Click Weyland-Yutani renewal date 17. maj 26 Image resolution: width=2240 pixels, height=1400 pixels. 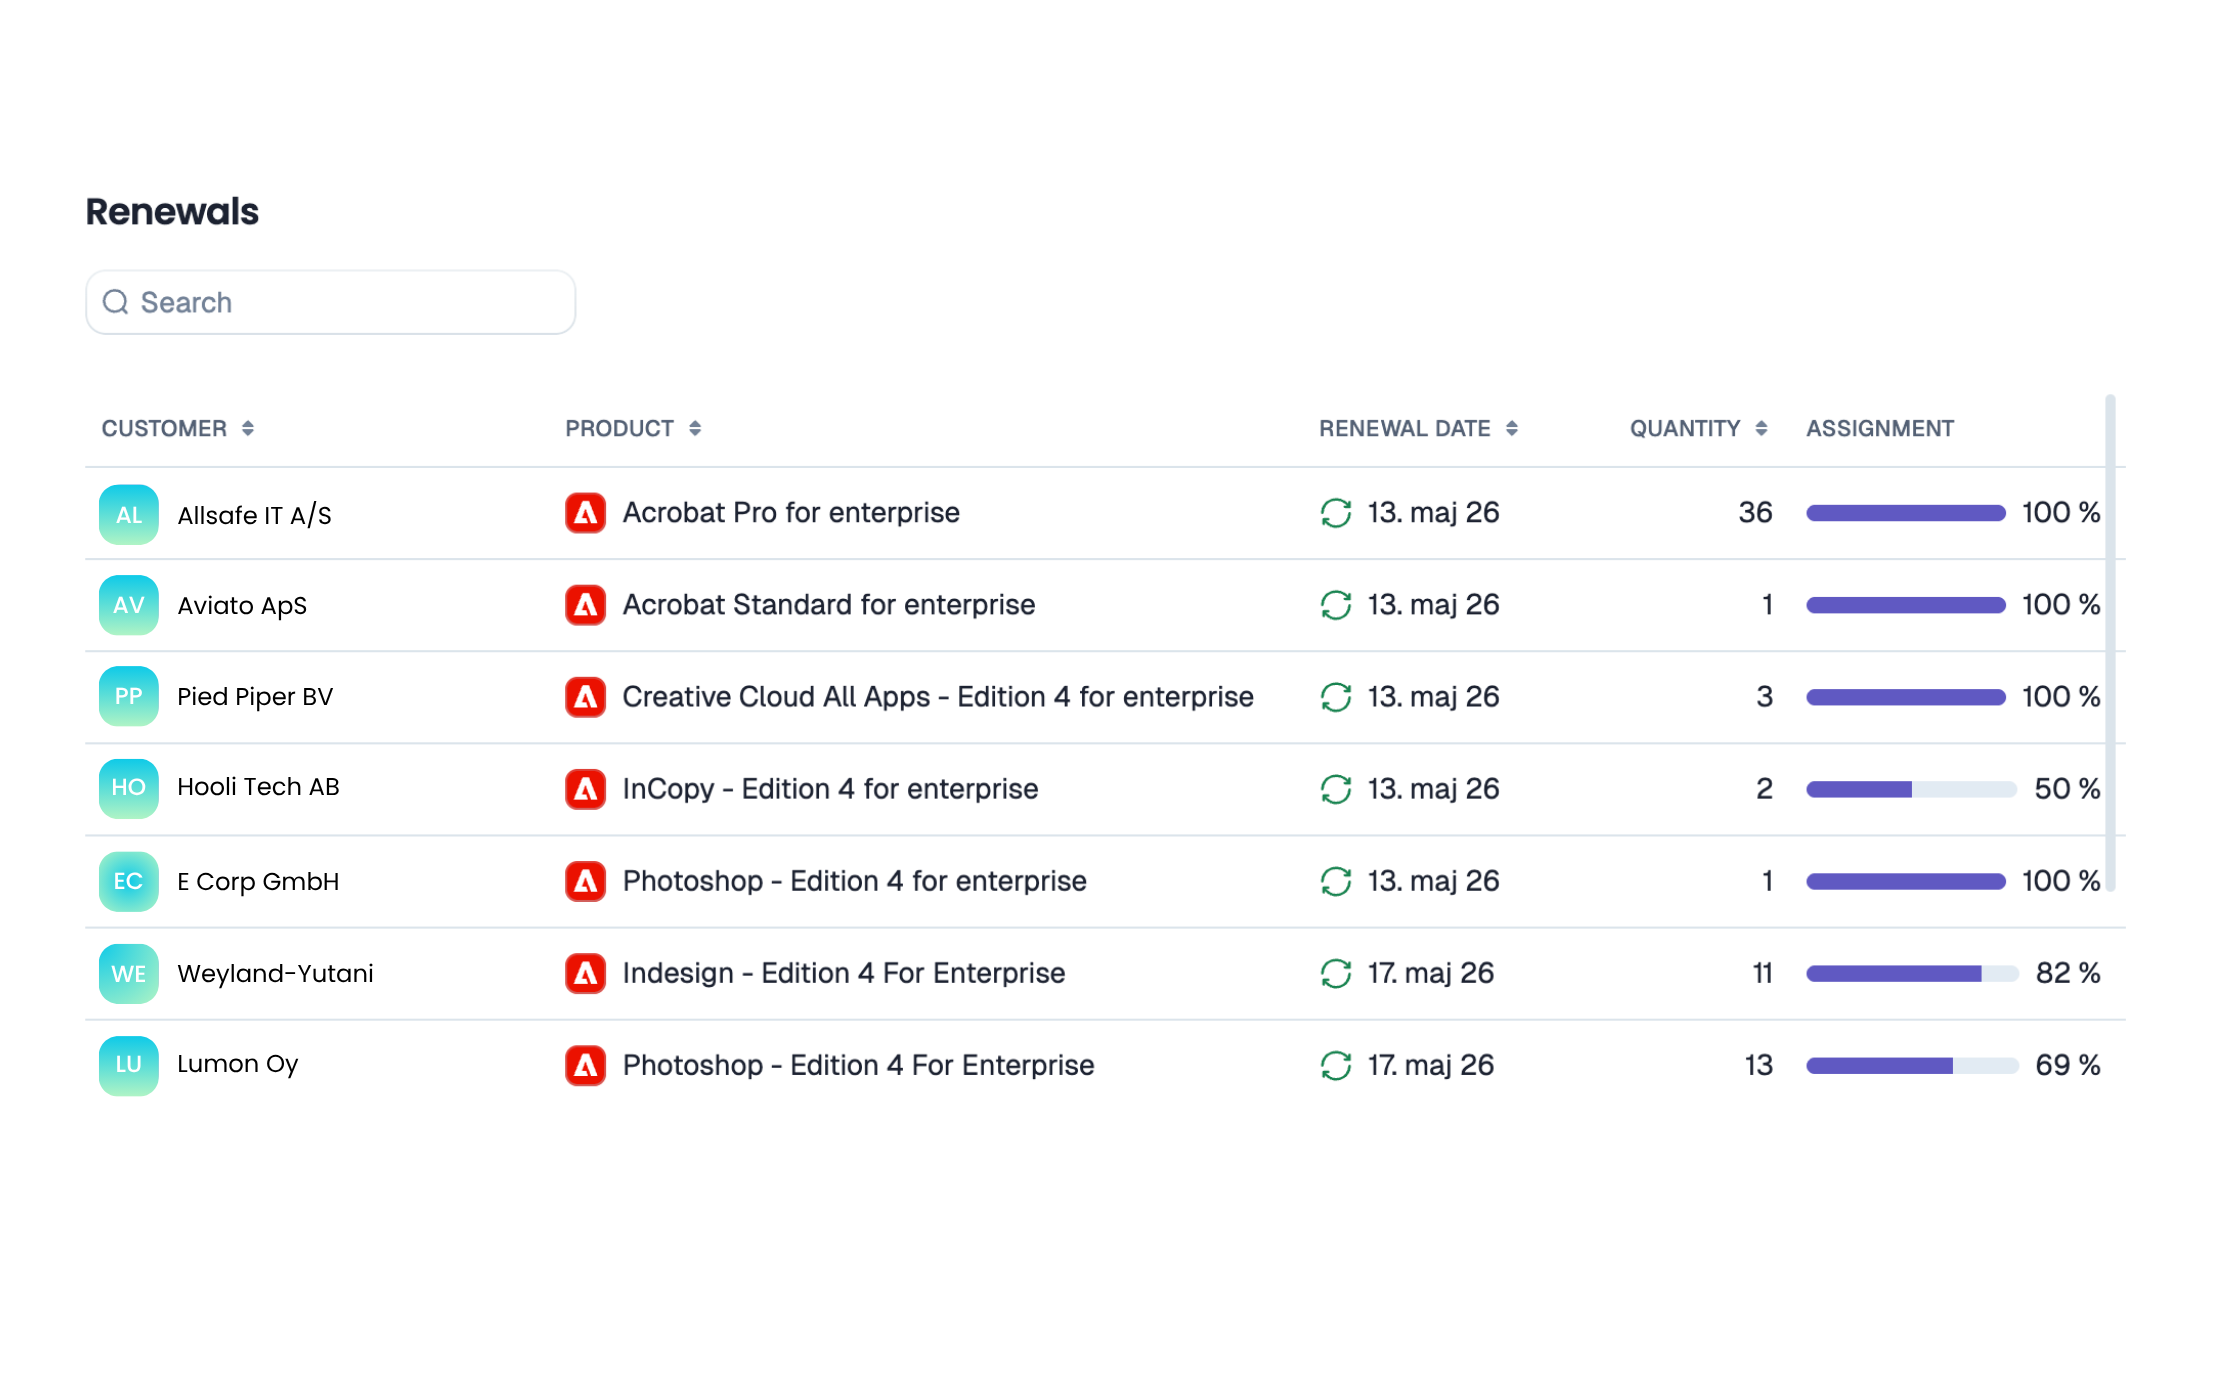(x=1431, y=972)
